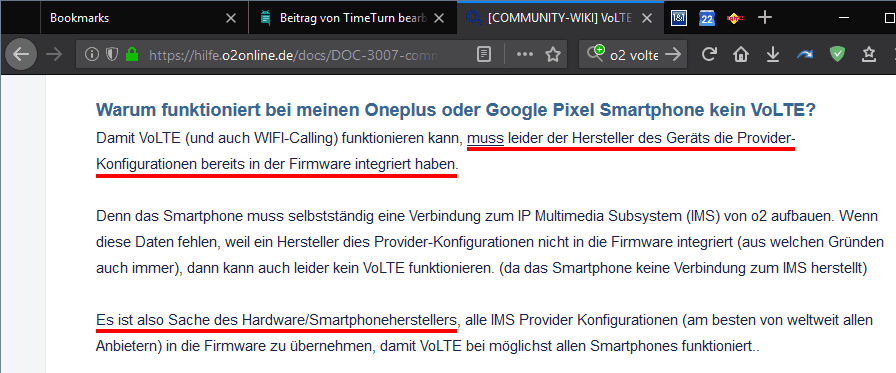Viewport: 896px width, 373px height.
Task: Switch to the Beitrag von TimeTurn tab
Action: tap(353, 18)
